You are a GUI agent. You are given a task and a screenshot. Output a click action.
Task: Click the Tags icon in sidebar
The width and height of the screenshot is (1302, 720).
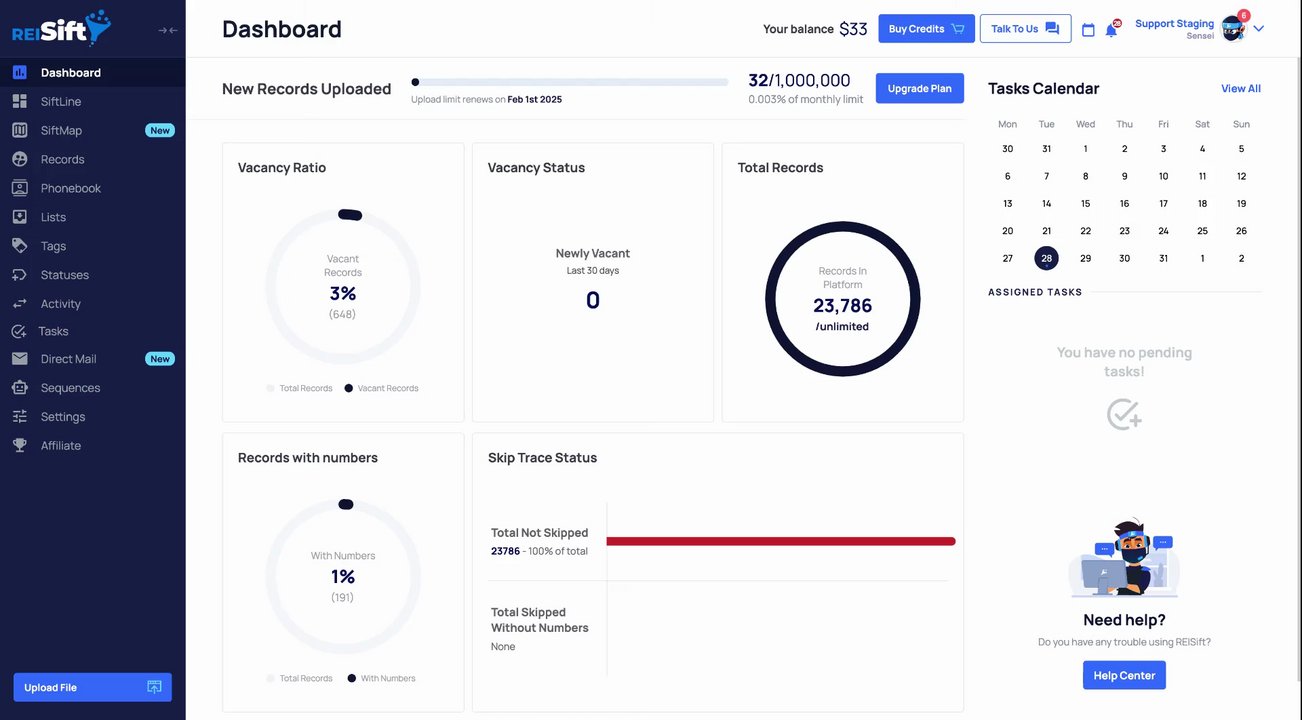click(x=19, y=246)
